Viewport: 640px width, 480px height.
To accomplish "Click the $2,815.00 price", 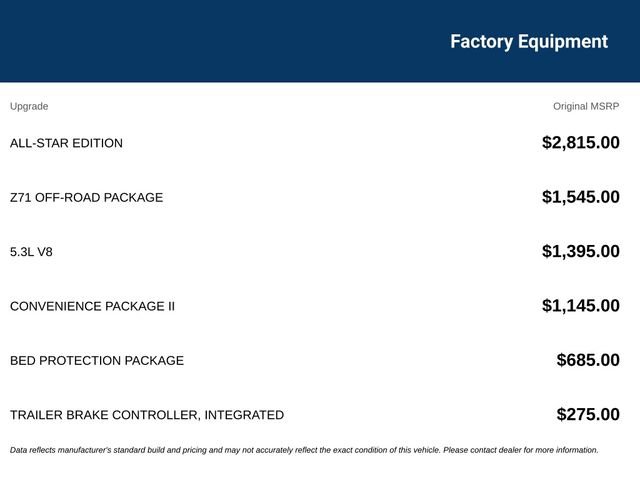I will [580, 142].
